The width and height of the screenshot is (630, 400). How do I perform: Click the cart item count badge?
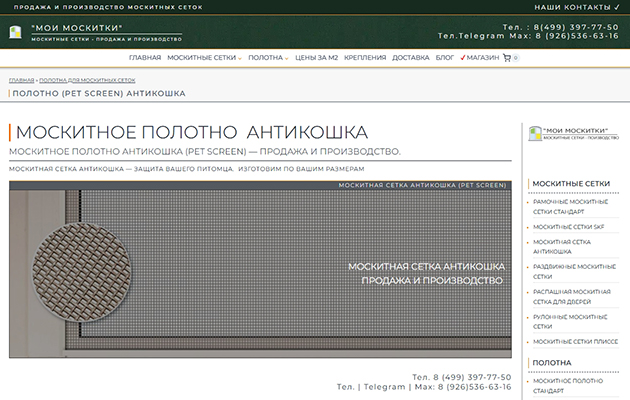coord(515,58)
